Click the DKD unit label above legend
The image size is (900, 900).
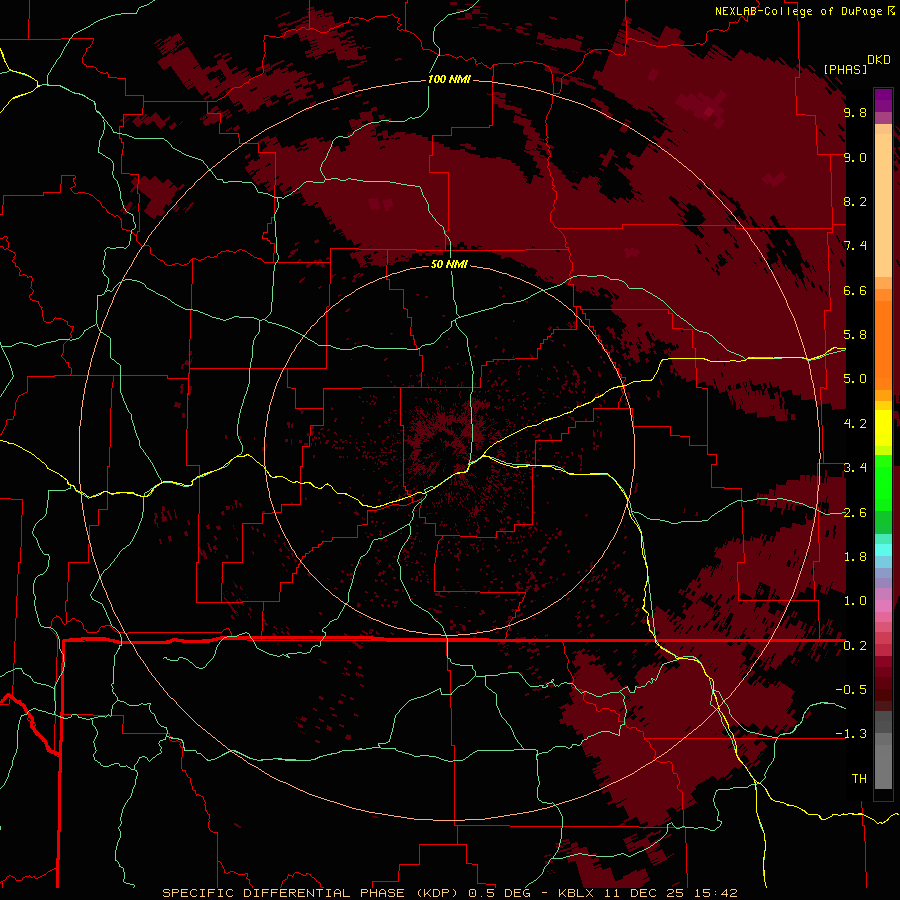(x=878, y=60)
